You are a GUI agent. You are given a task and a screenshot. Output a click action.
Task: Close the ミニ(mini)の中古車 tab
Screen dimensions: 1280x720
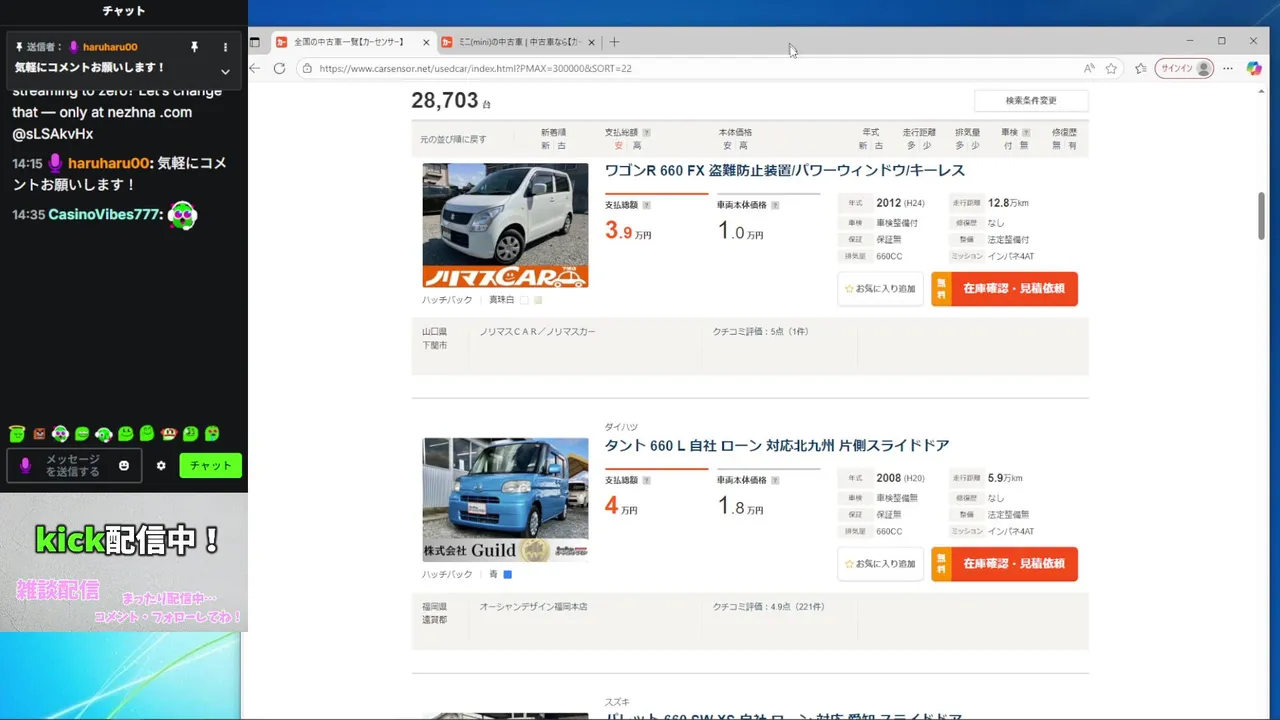point(592,42)
